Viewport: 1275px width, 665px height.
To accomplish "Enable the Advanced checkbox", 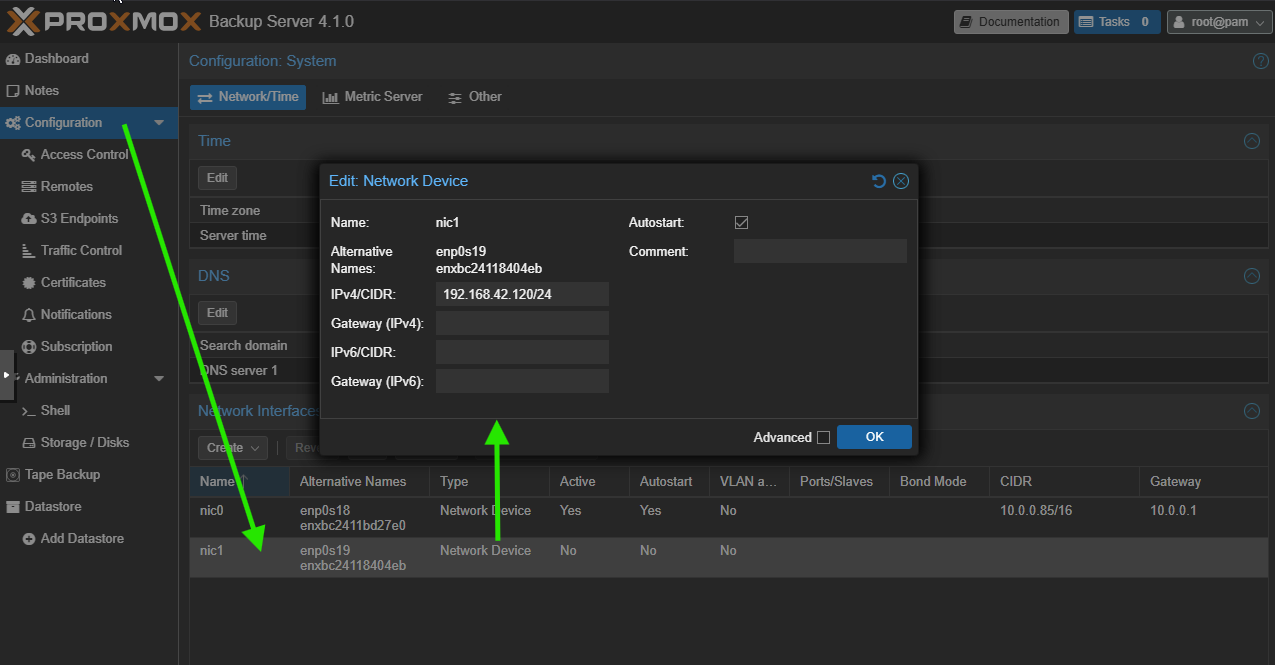I will click(823, 437).
